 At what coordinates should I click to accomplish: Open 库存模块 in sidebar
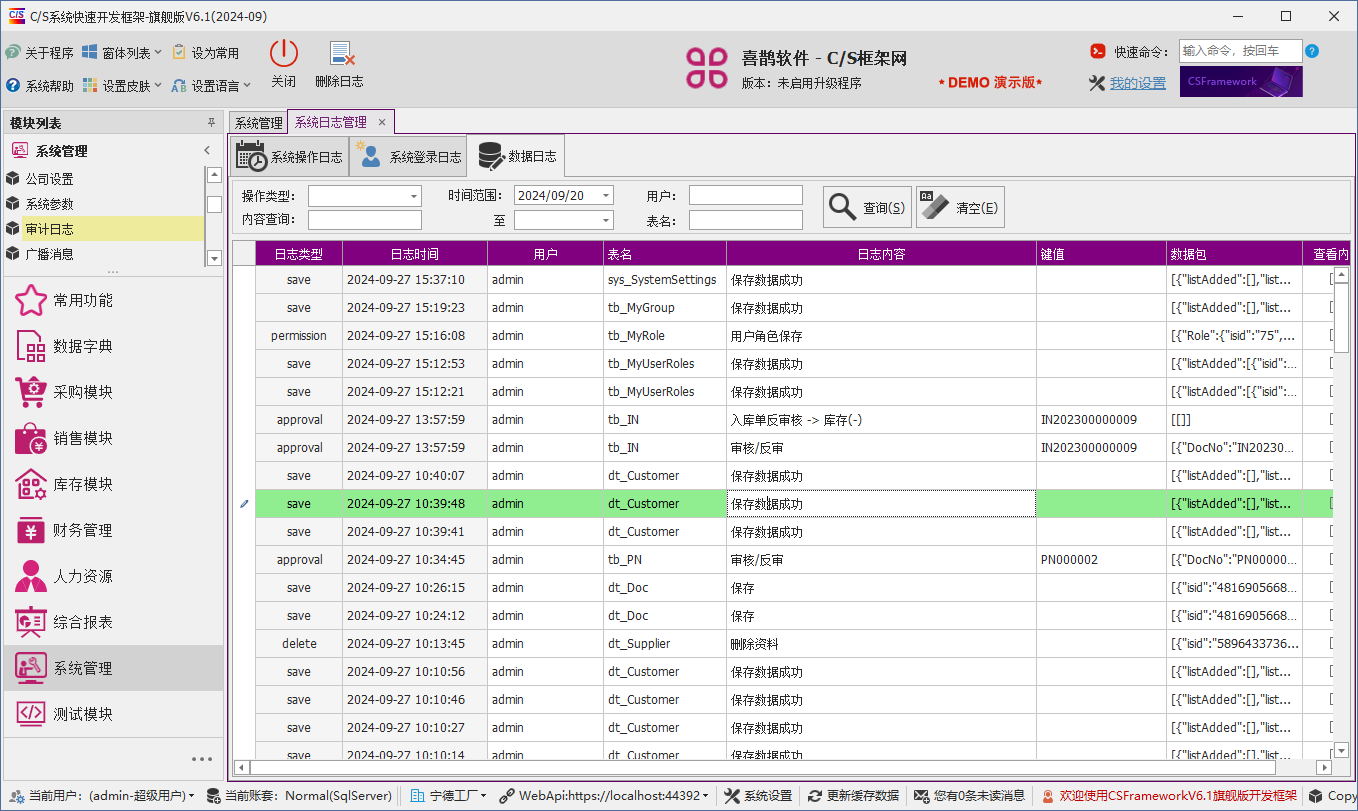tap(114, 484)
